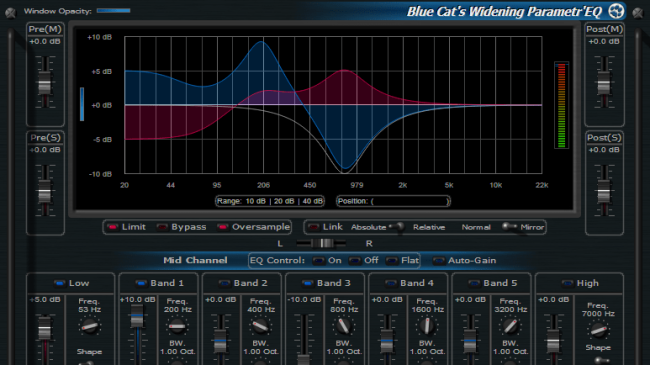650x365 pixels.
Task: Click the Band 1 200 Hz value
Action: pos(177,310)
